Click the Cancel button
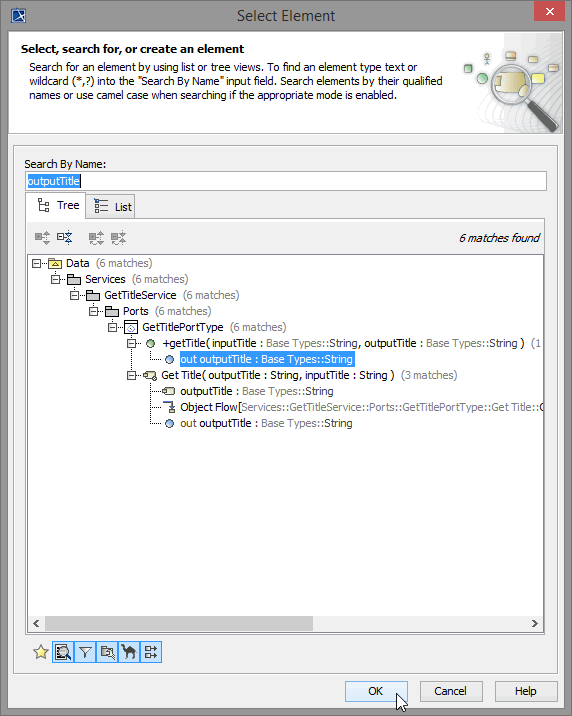 451,691
